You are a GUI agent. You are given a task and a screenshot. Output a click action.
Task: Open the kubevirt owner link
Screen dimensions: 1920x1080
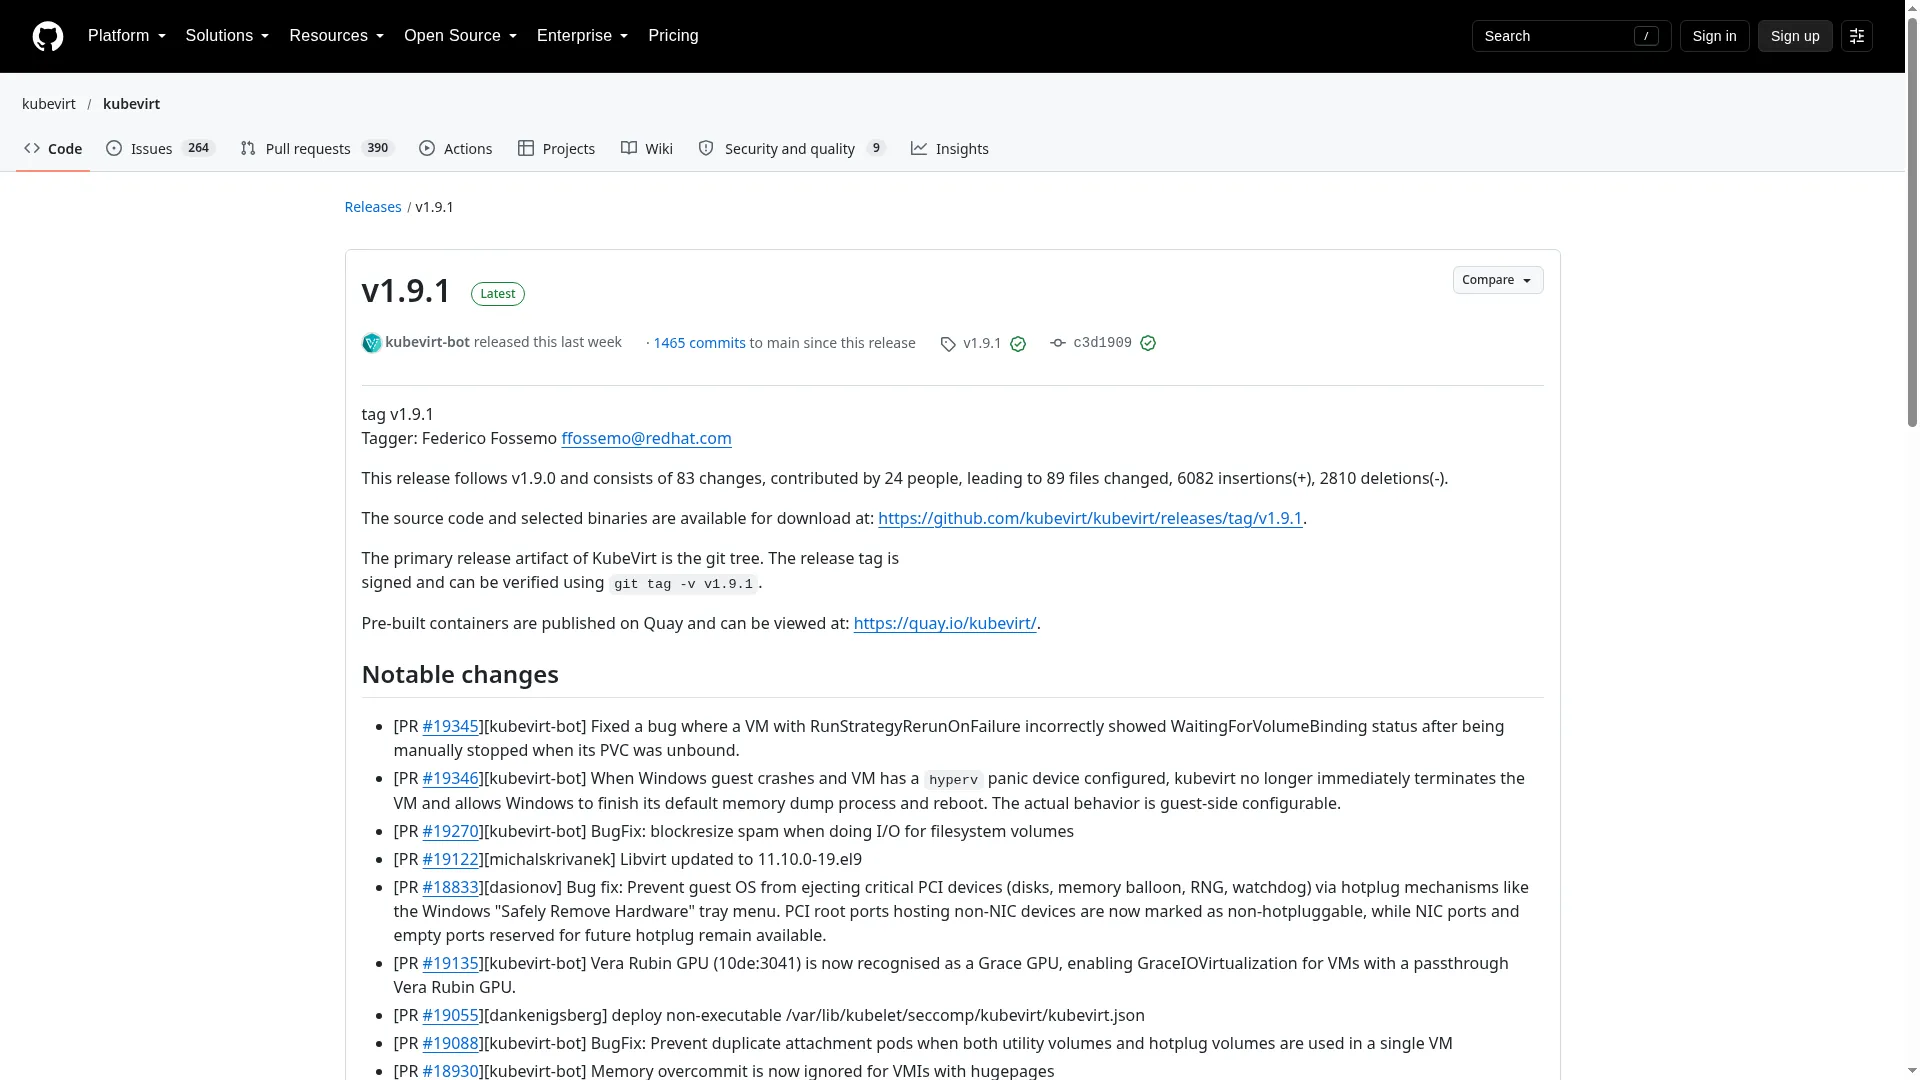(x=49, y=104)
